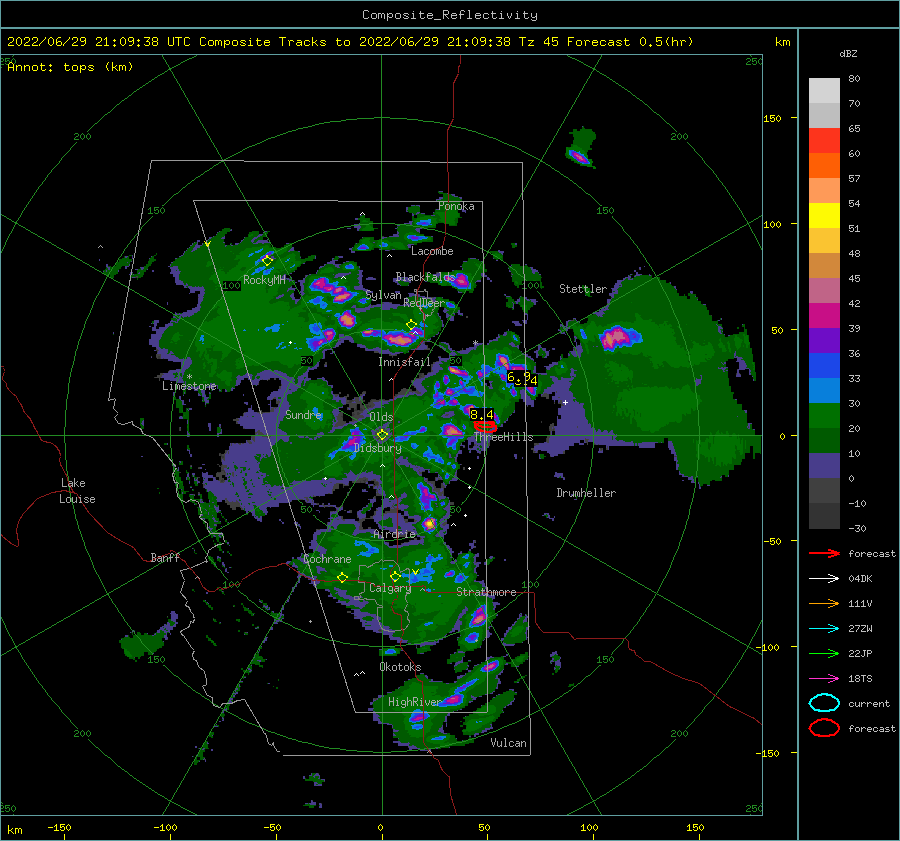
Task: Click the Olds label
Action: [381, 417]
